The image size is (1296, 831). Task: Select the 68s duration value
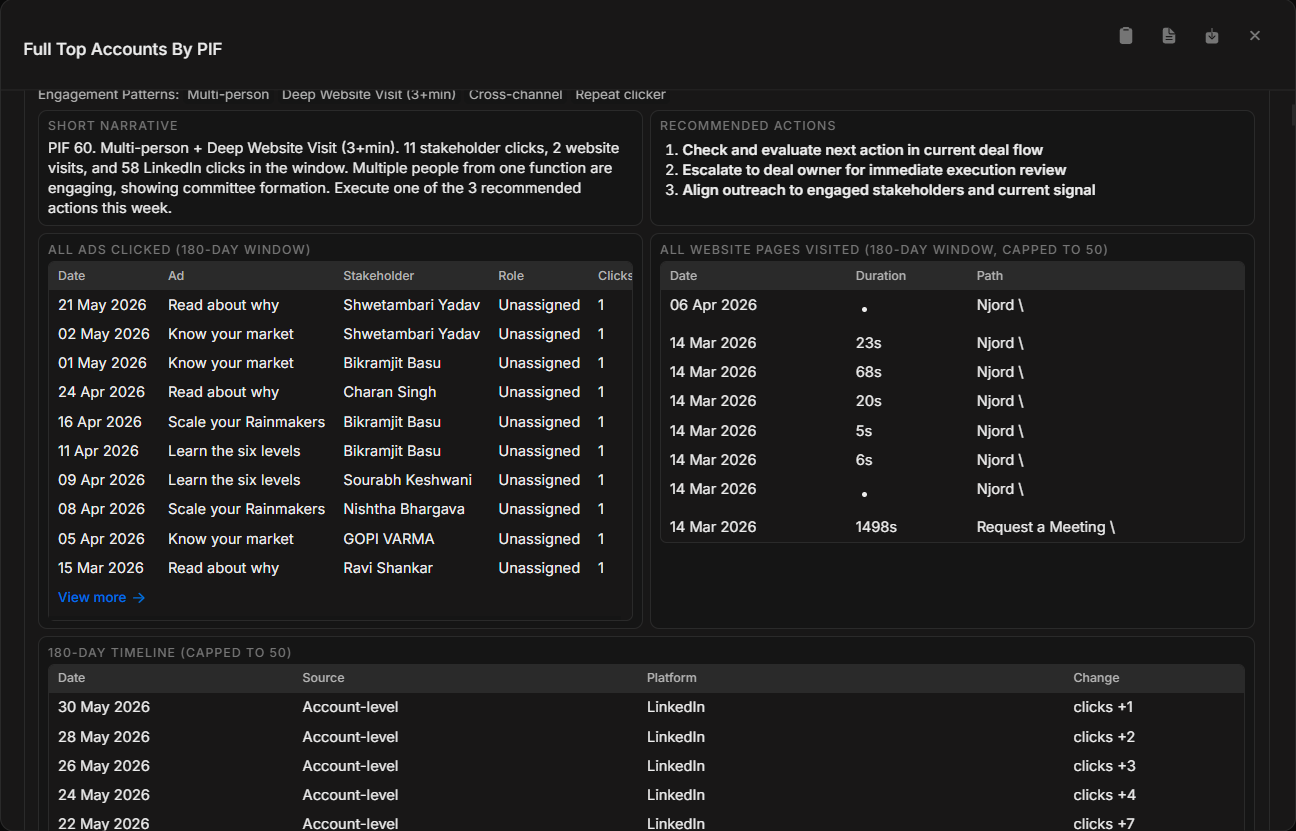(x=869, y=372)
